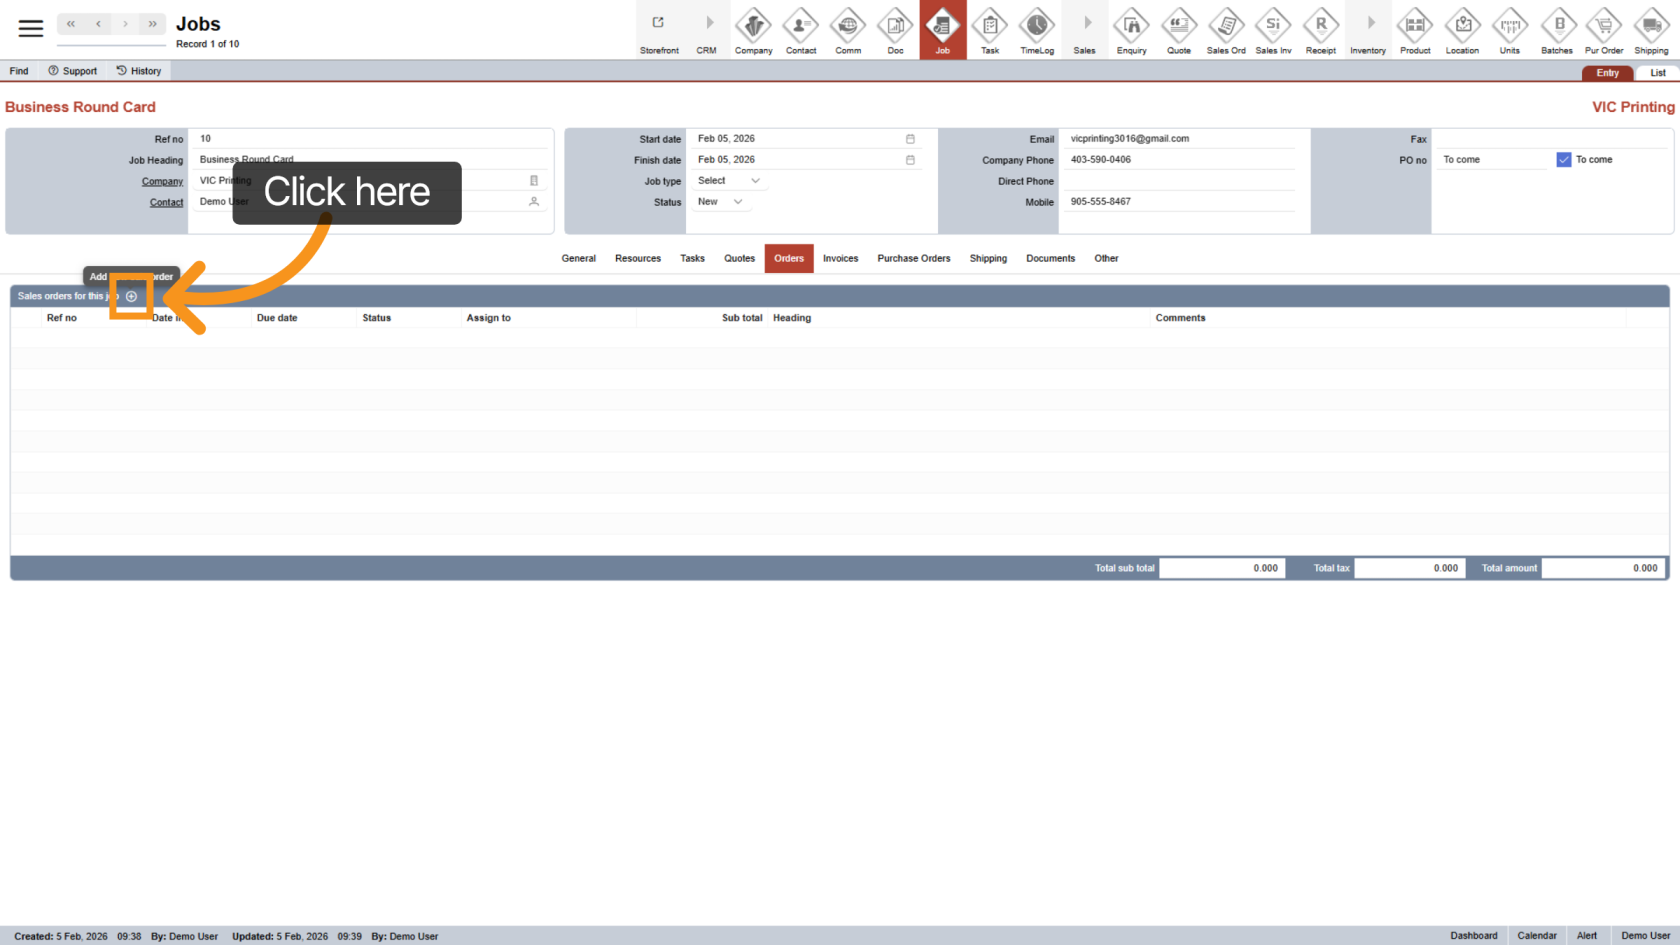Open the Quote module icon
Screen dimensions: 1680x945
pyautogui.click(x=1178, y=30)
